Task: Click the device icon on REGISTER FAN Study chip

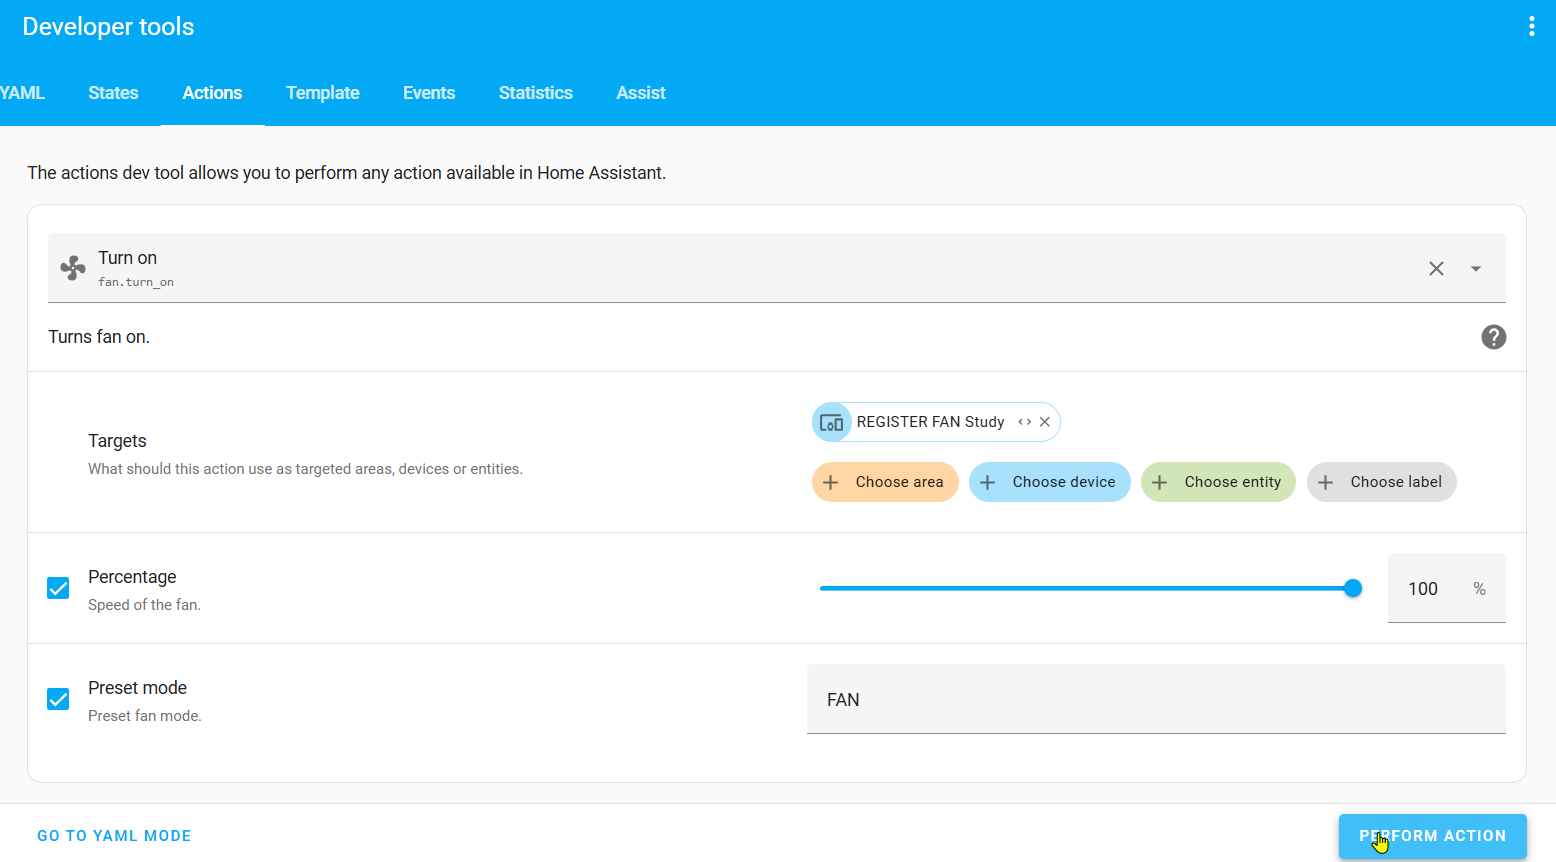Action: (x=832, y=422)
